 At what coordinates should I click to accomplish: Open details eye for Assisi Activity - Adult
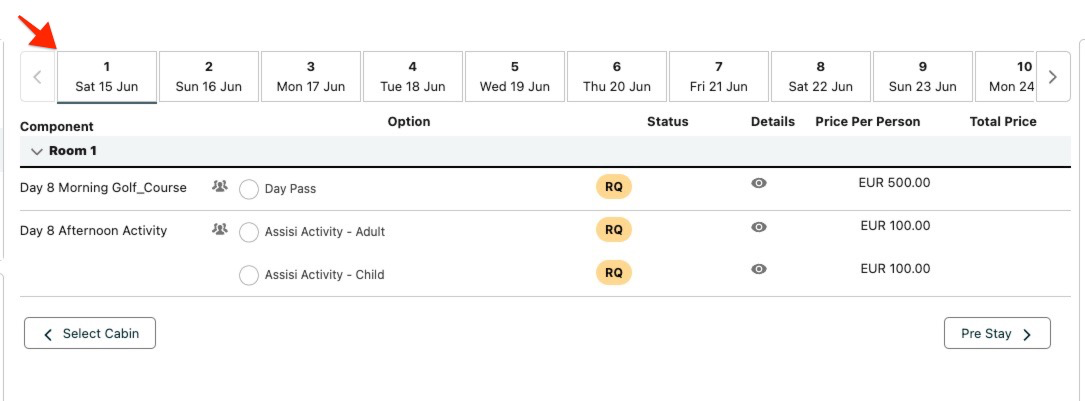pos(759,227)
